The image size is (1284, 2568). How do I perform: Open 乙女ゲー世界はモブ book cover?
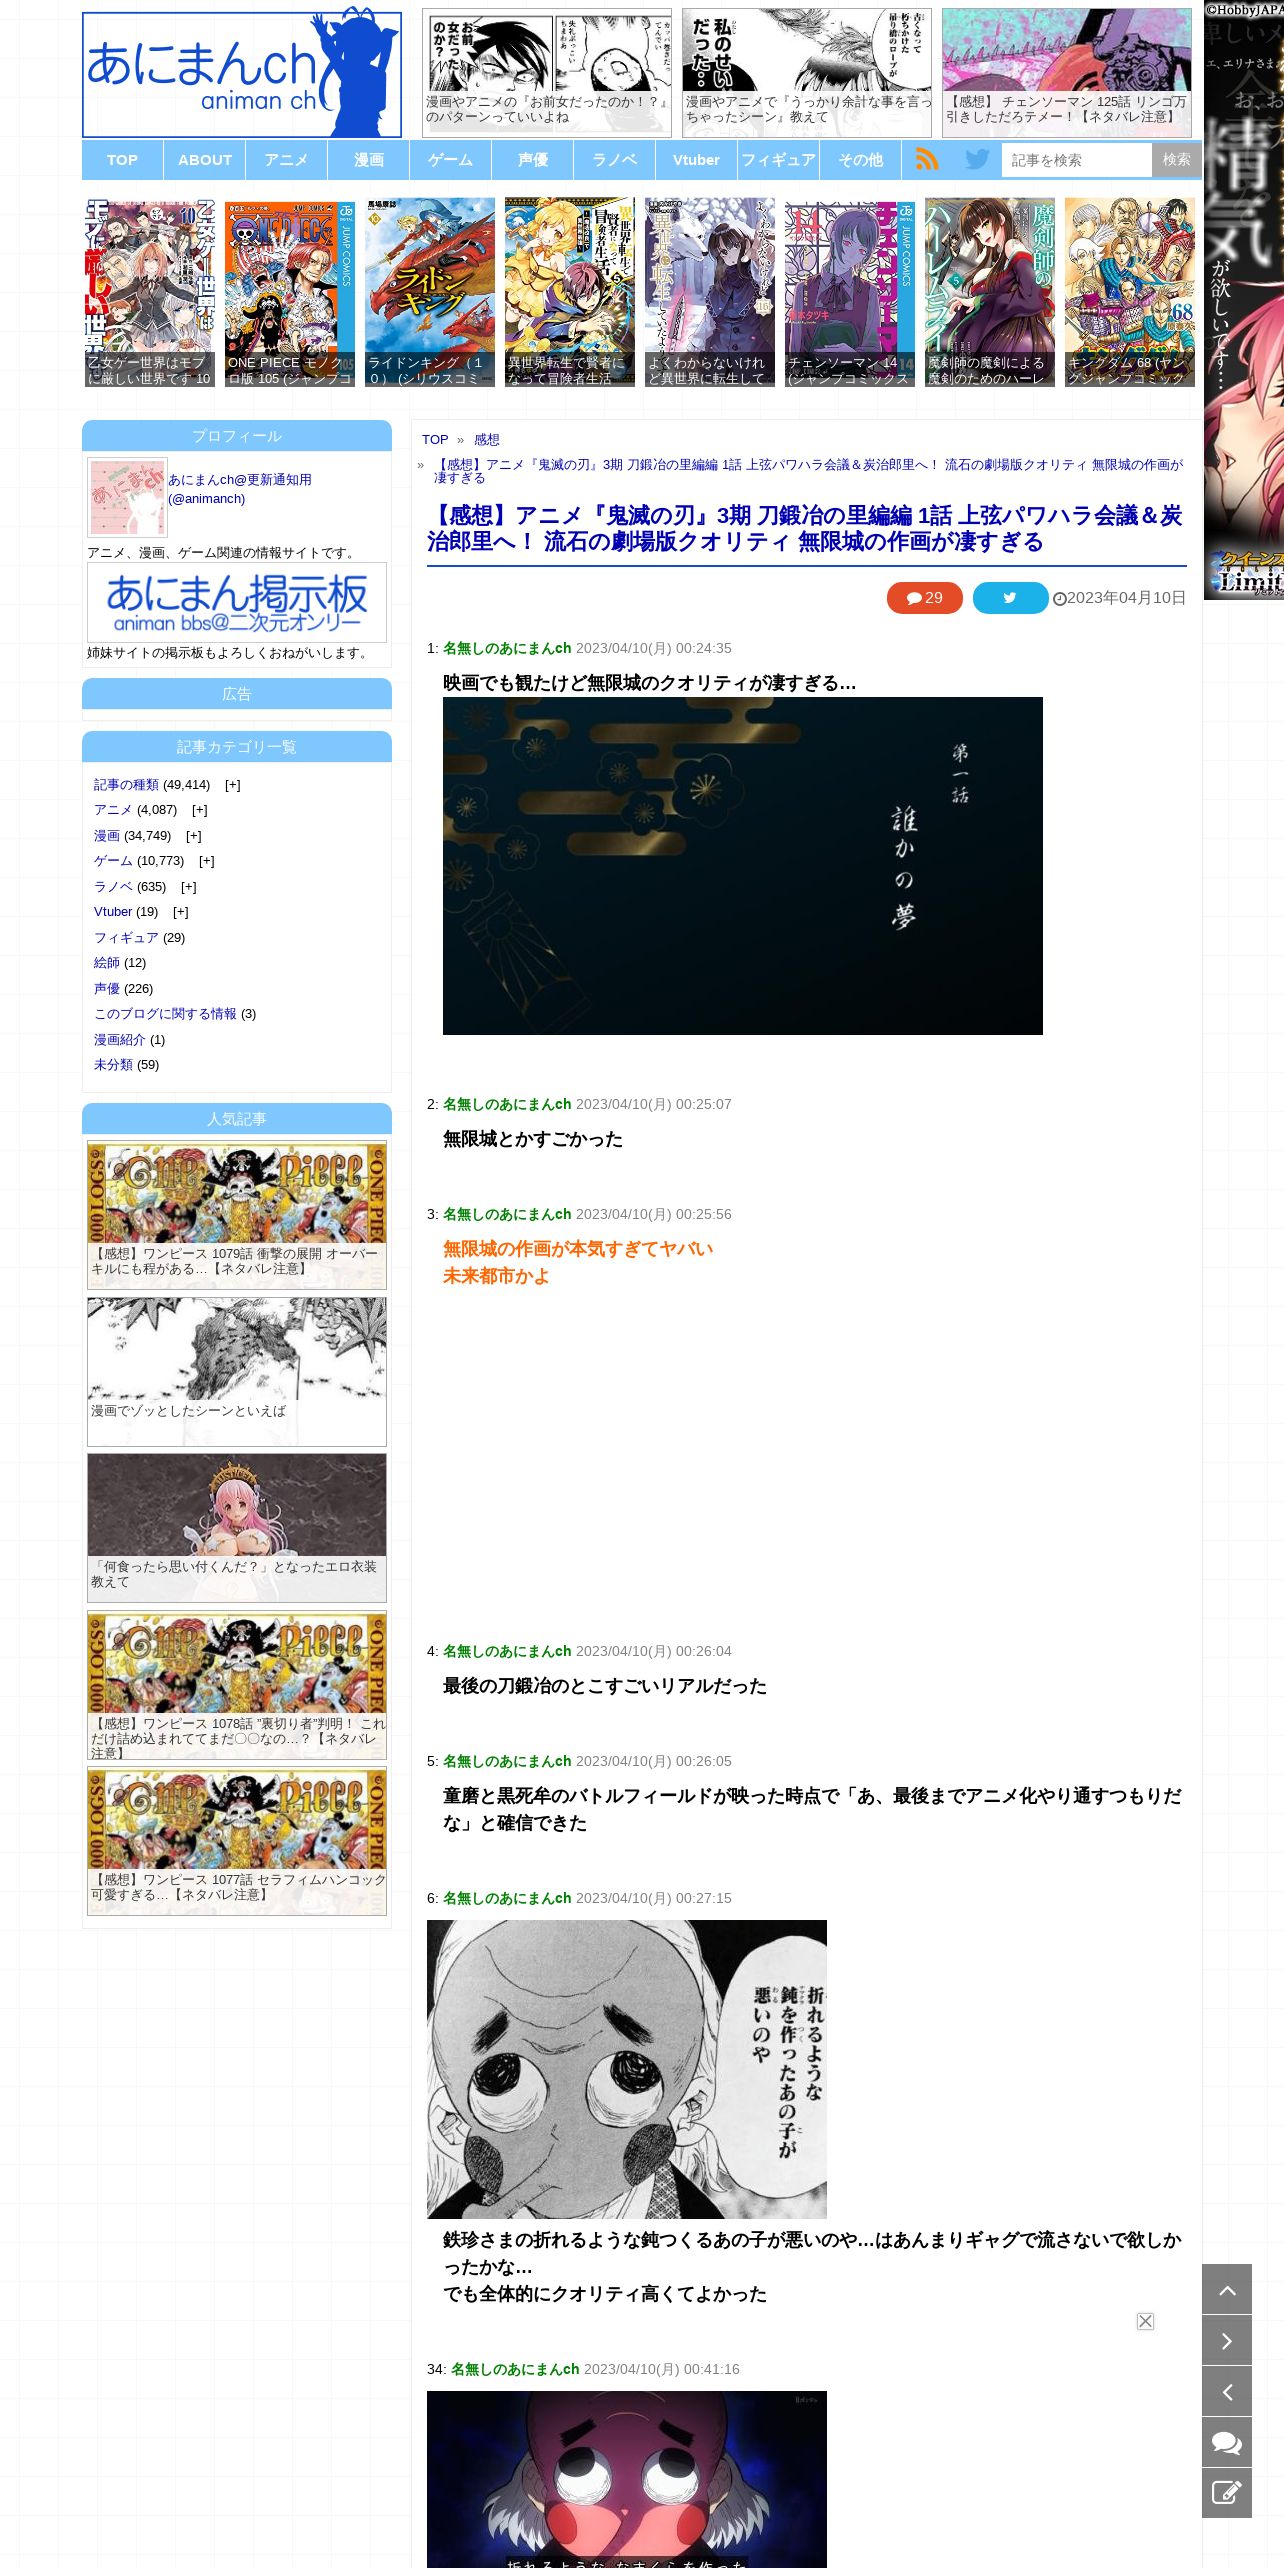[x=150, y=292]
